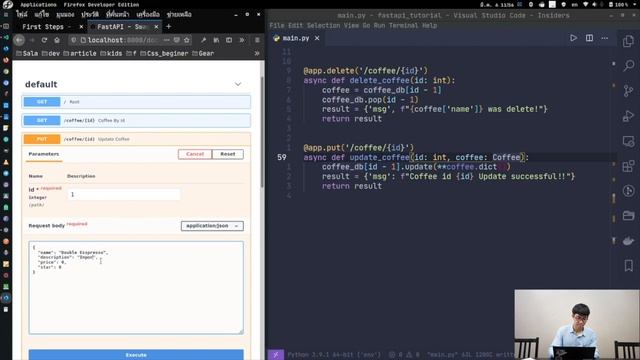
Task: Open Firefox library icon
Action: [x=216, y=40]
